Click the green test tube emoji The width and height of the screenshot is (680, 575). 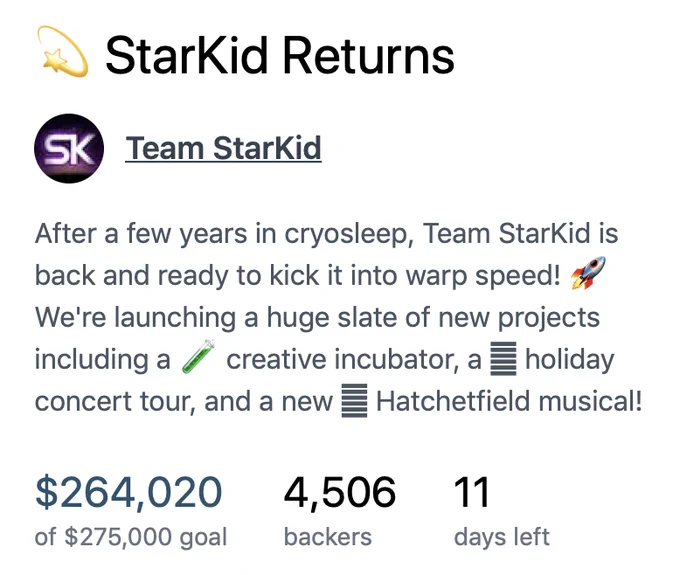198,357
